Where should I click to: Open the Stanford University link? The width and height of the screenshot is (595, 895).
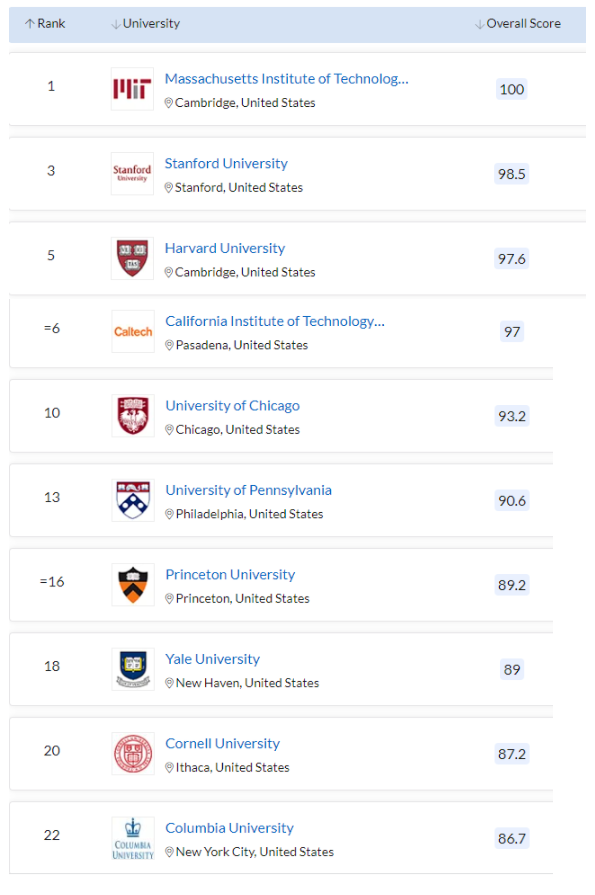pyautogui.click(x=226, y=163)
